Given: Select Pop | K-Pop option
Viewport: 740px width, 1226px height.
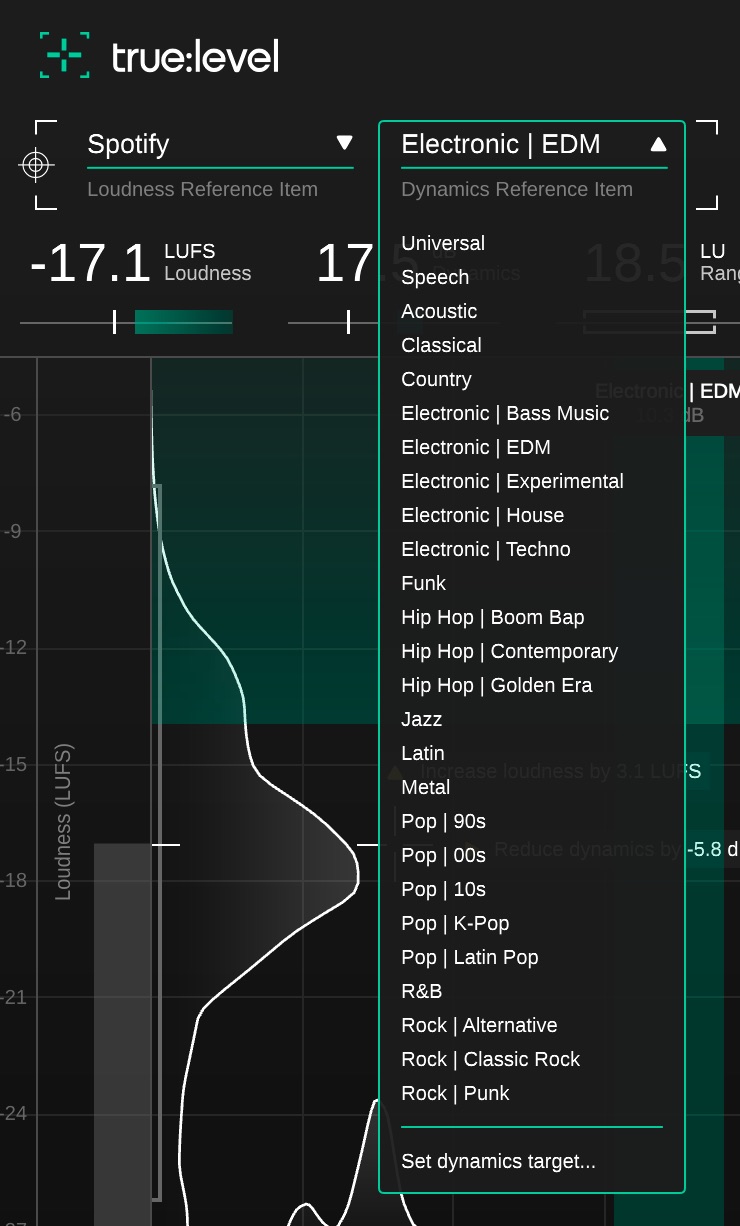Looking at the screenshot, I should [455, 923].
